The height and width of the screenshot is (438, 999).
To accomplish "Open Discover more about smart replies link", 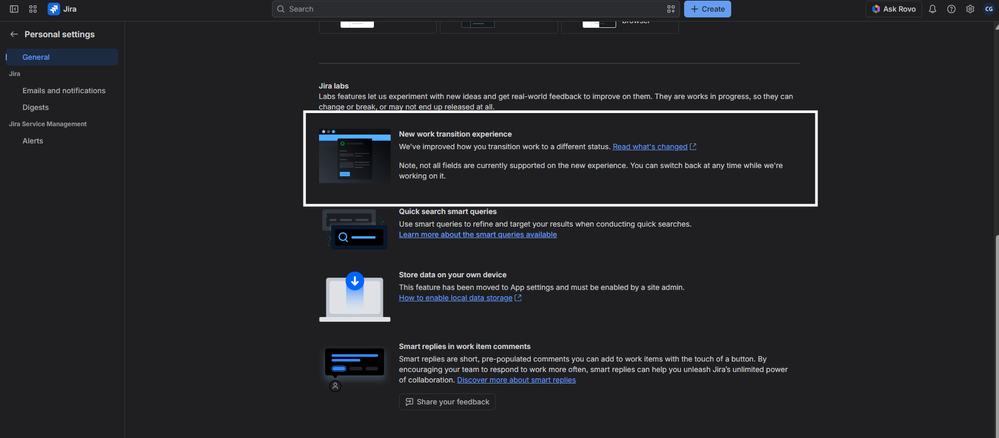I will (x=516, y=380).
